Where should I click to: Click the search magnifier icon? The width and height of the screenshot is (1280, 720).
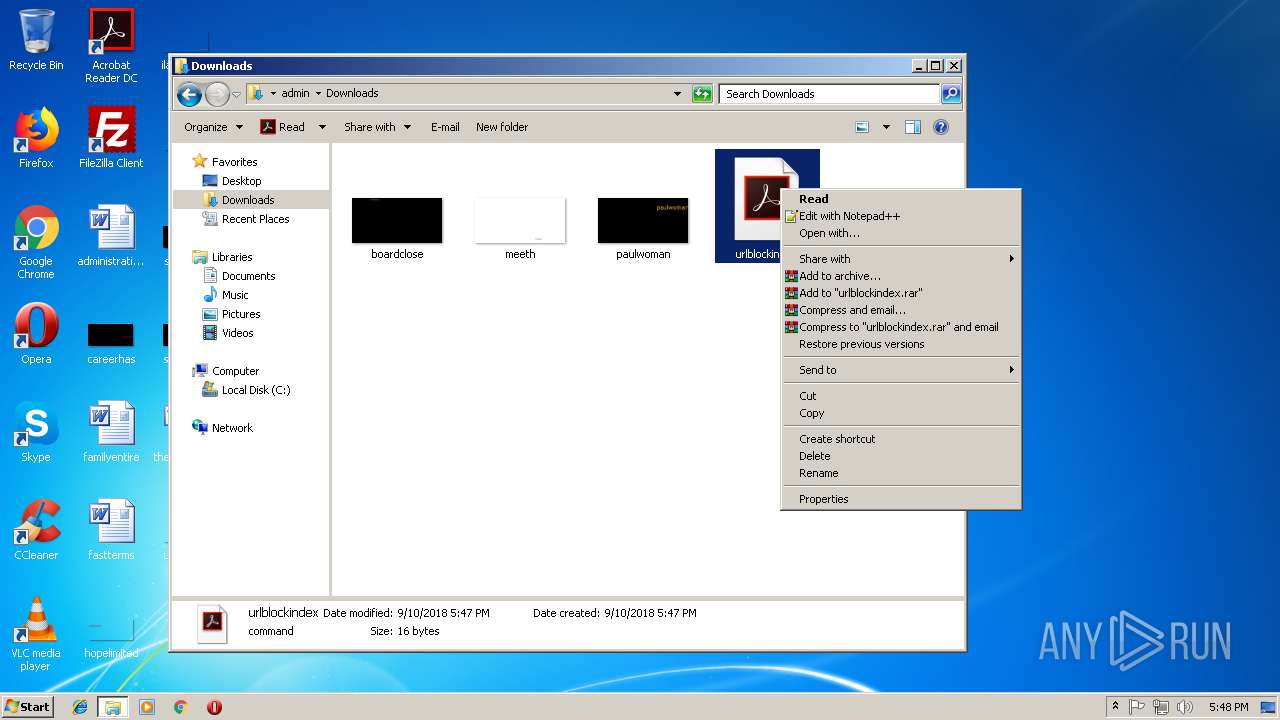coord(951,94)
